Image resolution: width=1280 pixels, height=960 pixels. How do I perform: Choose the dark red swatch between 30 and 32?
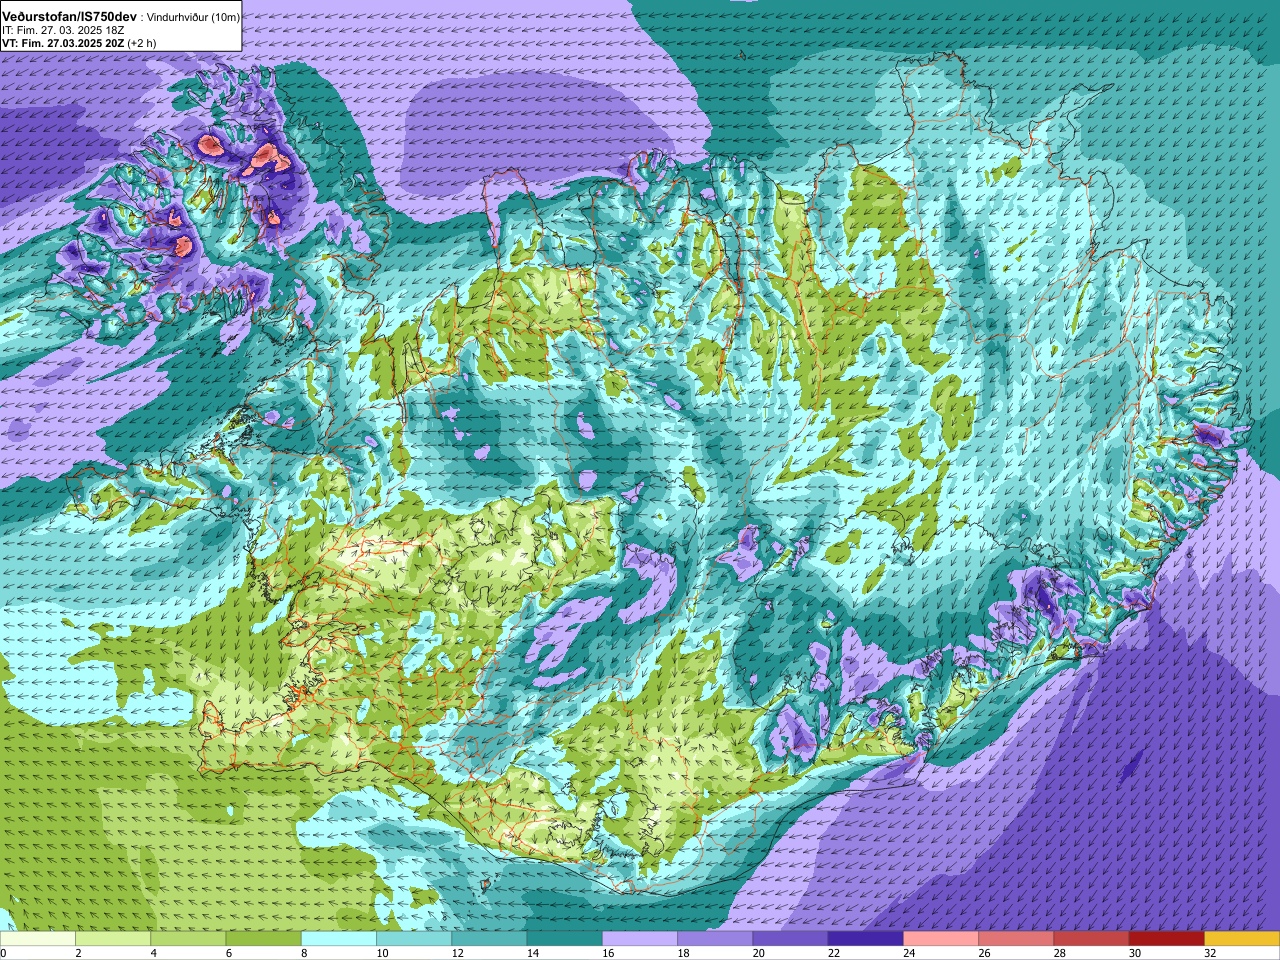click(1166, 939)
